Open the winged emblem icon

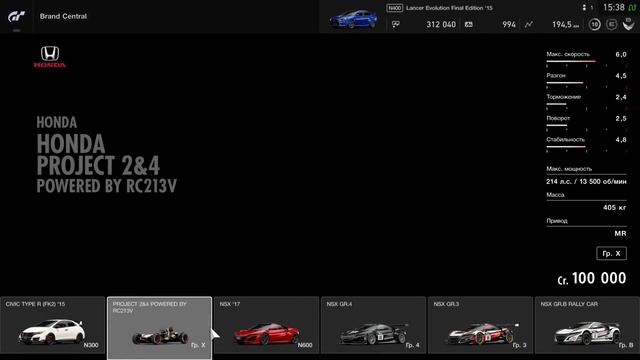pyautogui.click(x=629, y=24)
